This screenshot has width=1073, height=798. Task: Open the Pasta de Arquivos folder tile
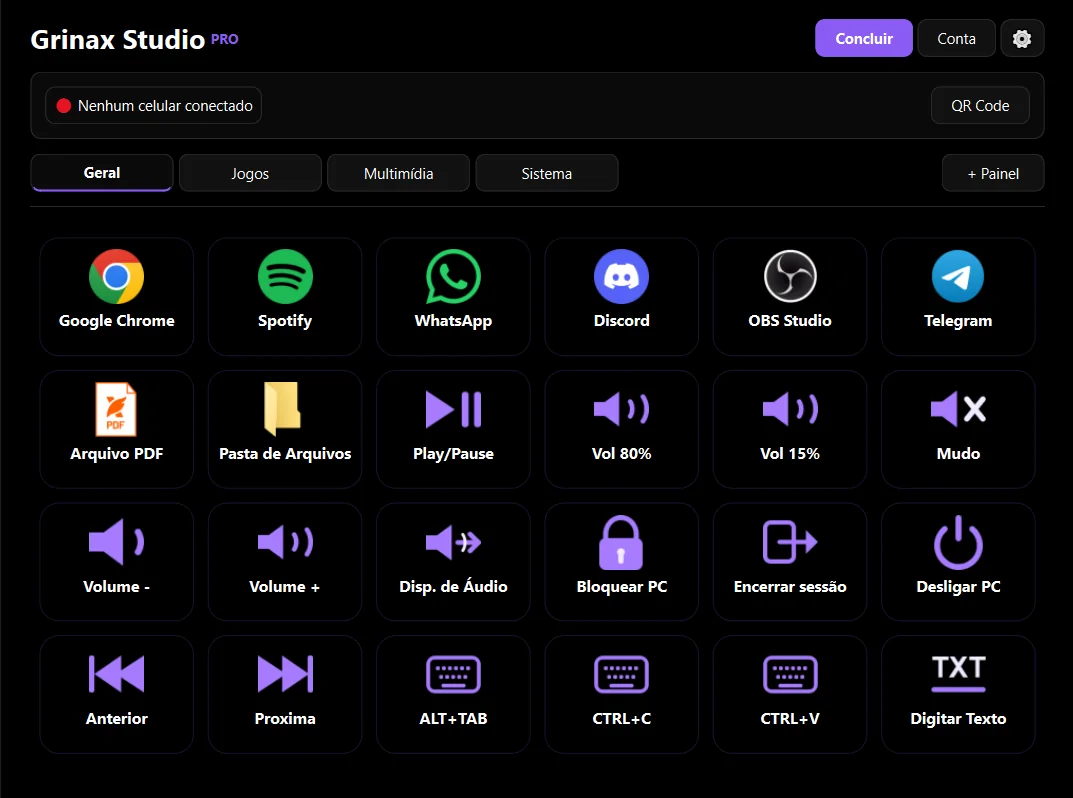pos(285,429)
